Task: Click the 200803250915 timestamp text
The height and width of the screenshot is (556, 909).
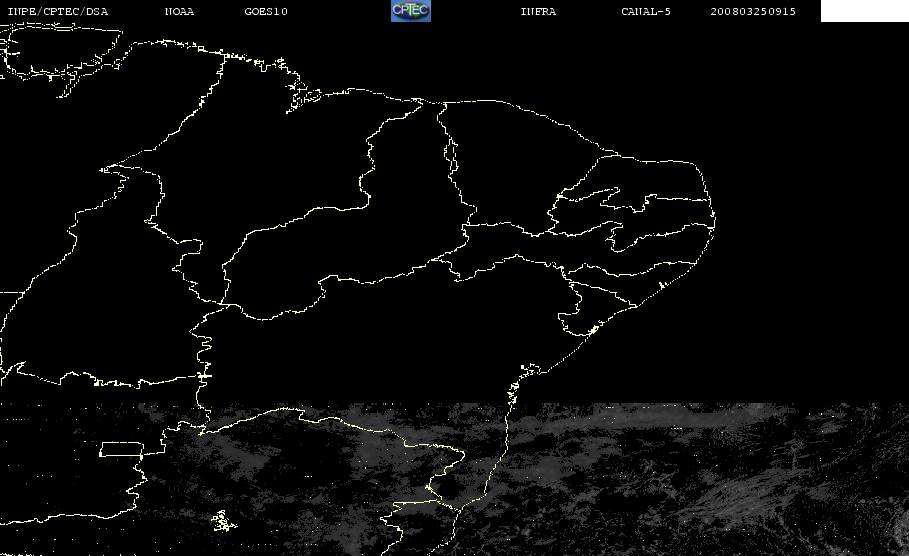Action: pyautogui.click(x=753, y=12)
